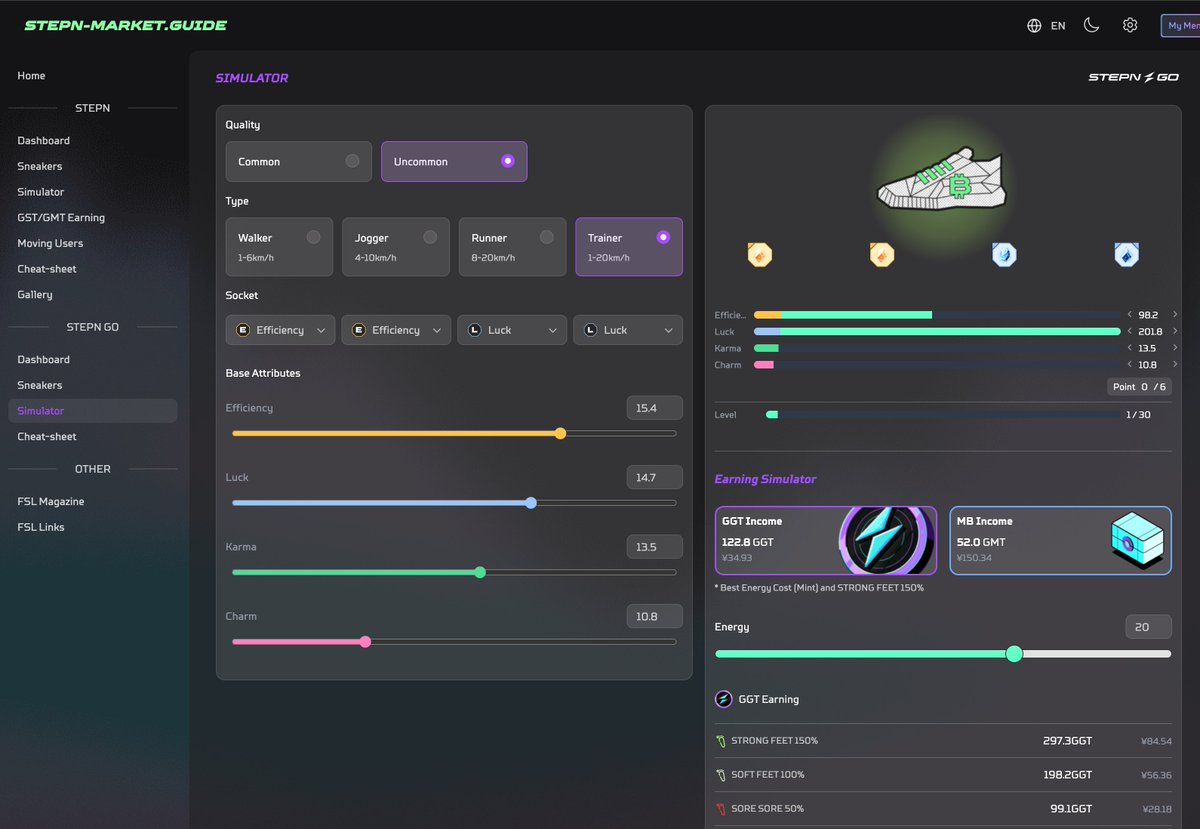Image resolution: width=1200 pixels, height=829 pixels.
Task: Click the last blue gem socket icon
Action: (1127, 255)
